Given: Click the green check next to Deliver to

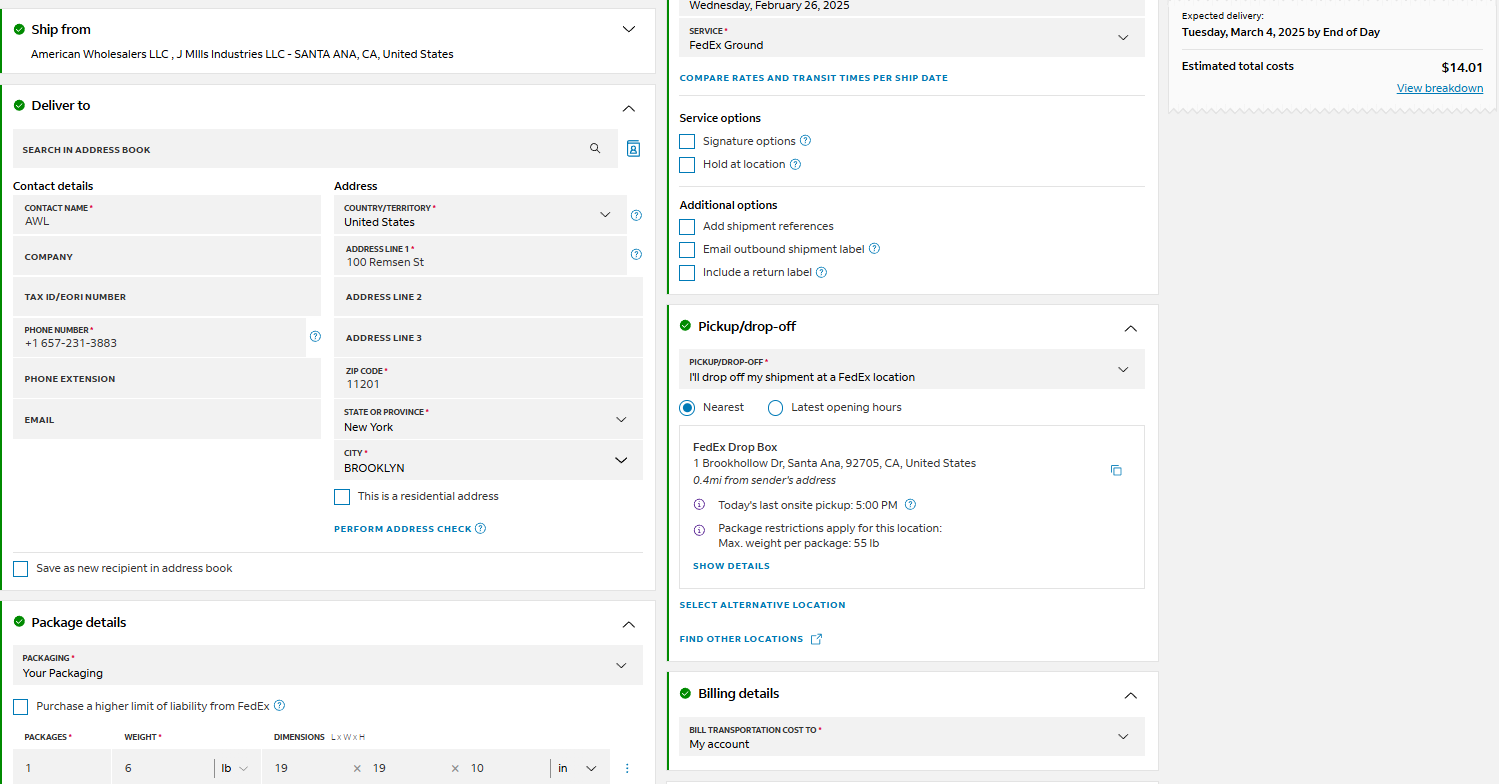Looking at the screenshot, I should pyautogui.click(x=19, y=105).
